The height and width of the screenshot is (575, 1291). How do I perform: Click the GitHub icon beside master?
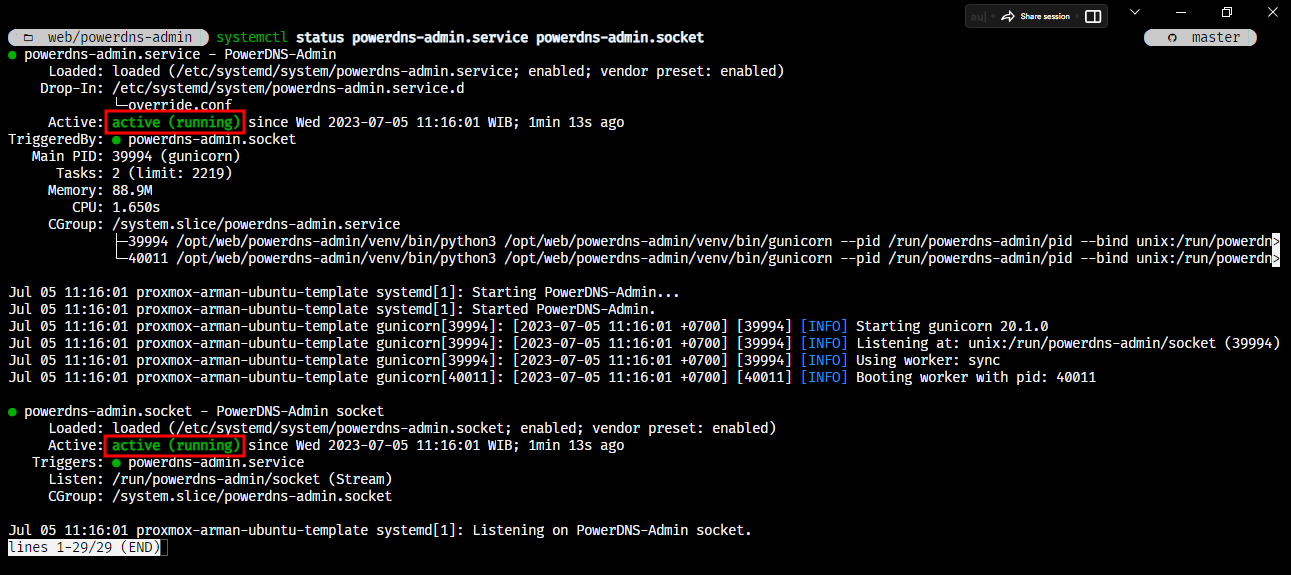click(1173, 38)
